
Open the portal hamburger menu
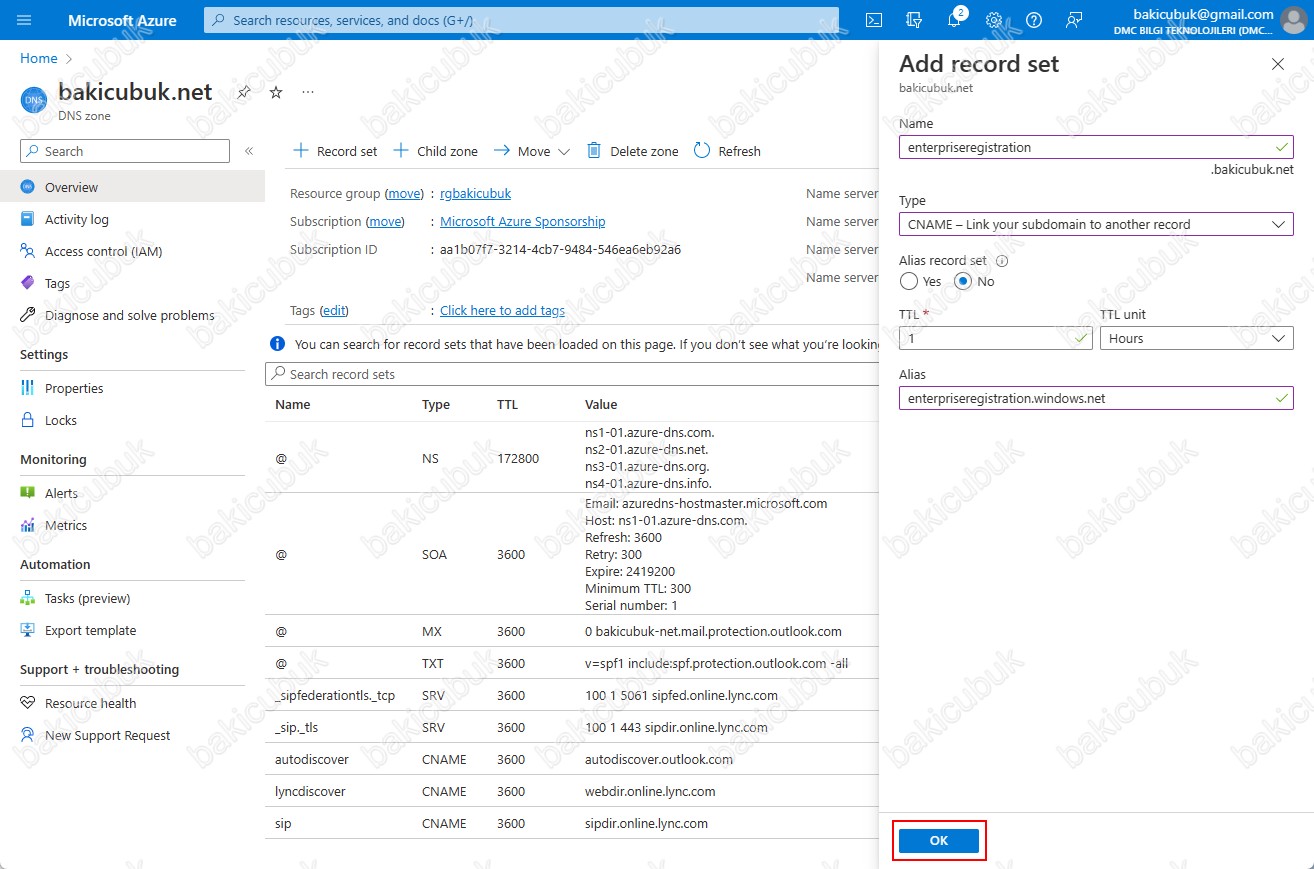pos(25,20)
